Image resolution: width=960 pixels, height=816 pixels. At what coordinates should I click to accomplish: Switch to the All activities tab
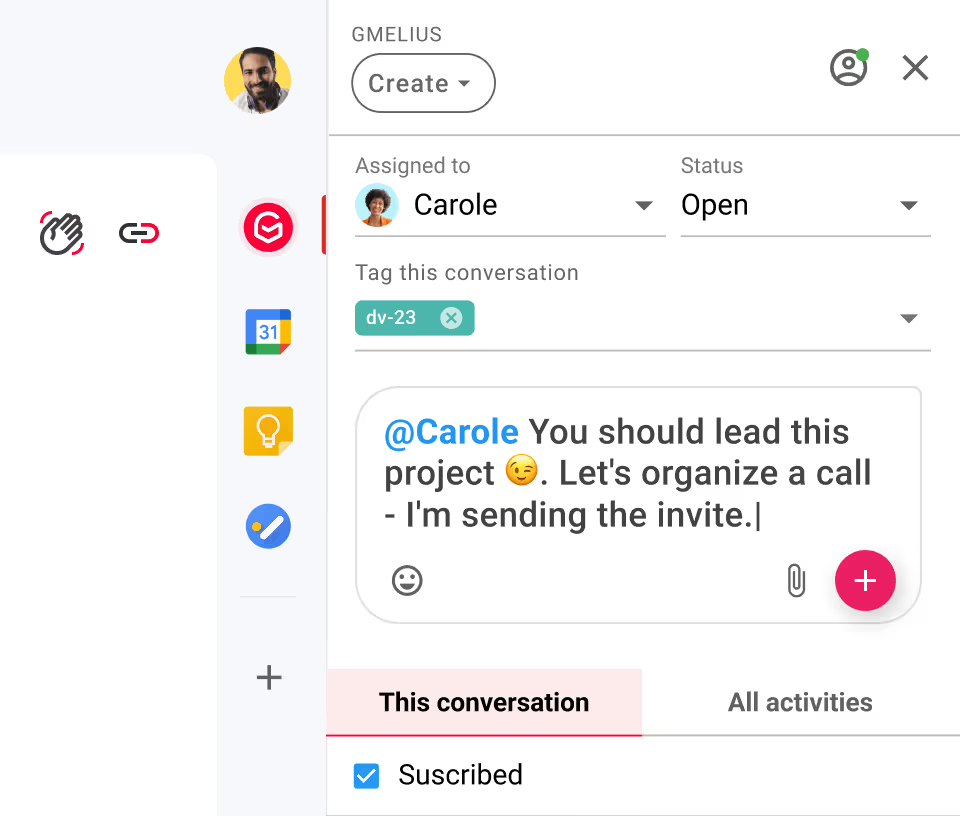click(800, 702)
